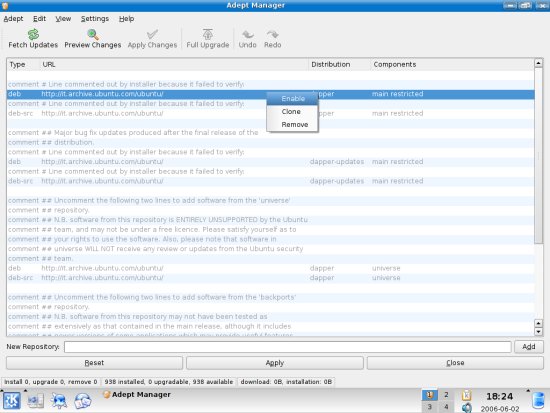The height and width of the screenshot is (413, 550).
Task: Click the Apply button below the list
Action: pos(275,363)
